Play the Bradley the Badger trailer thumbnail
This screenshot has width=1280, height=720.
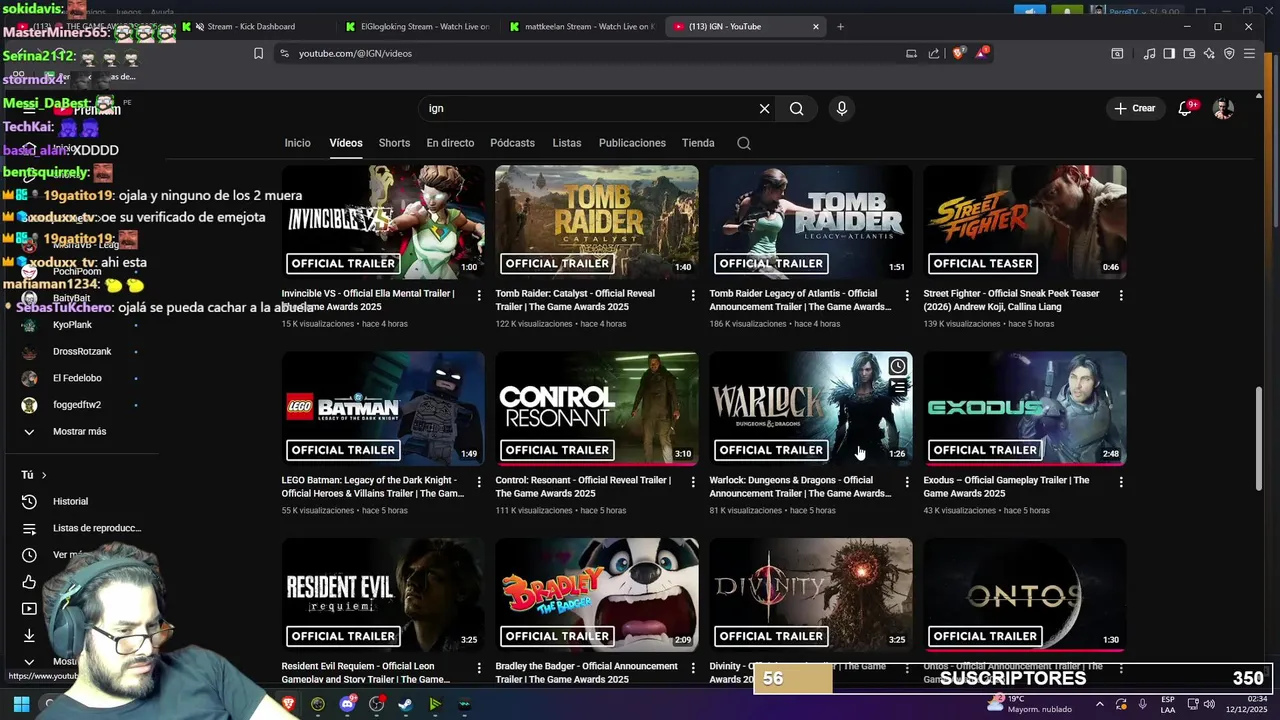pos(597,595)
